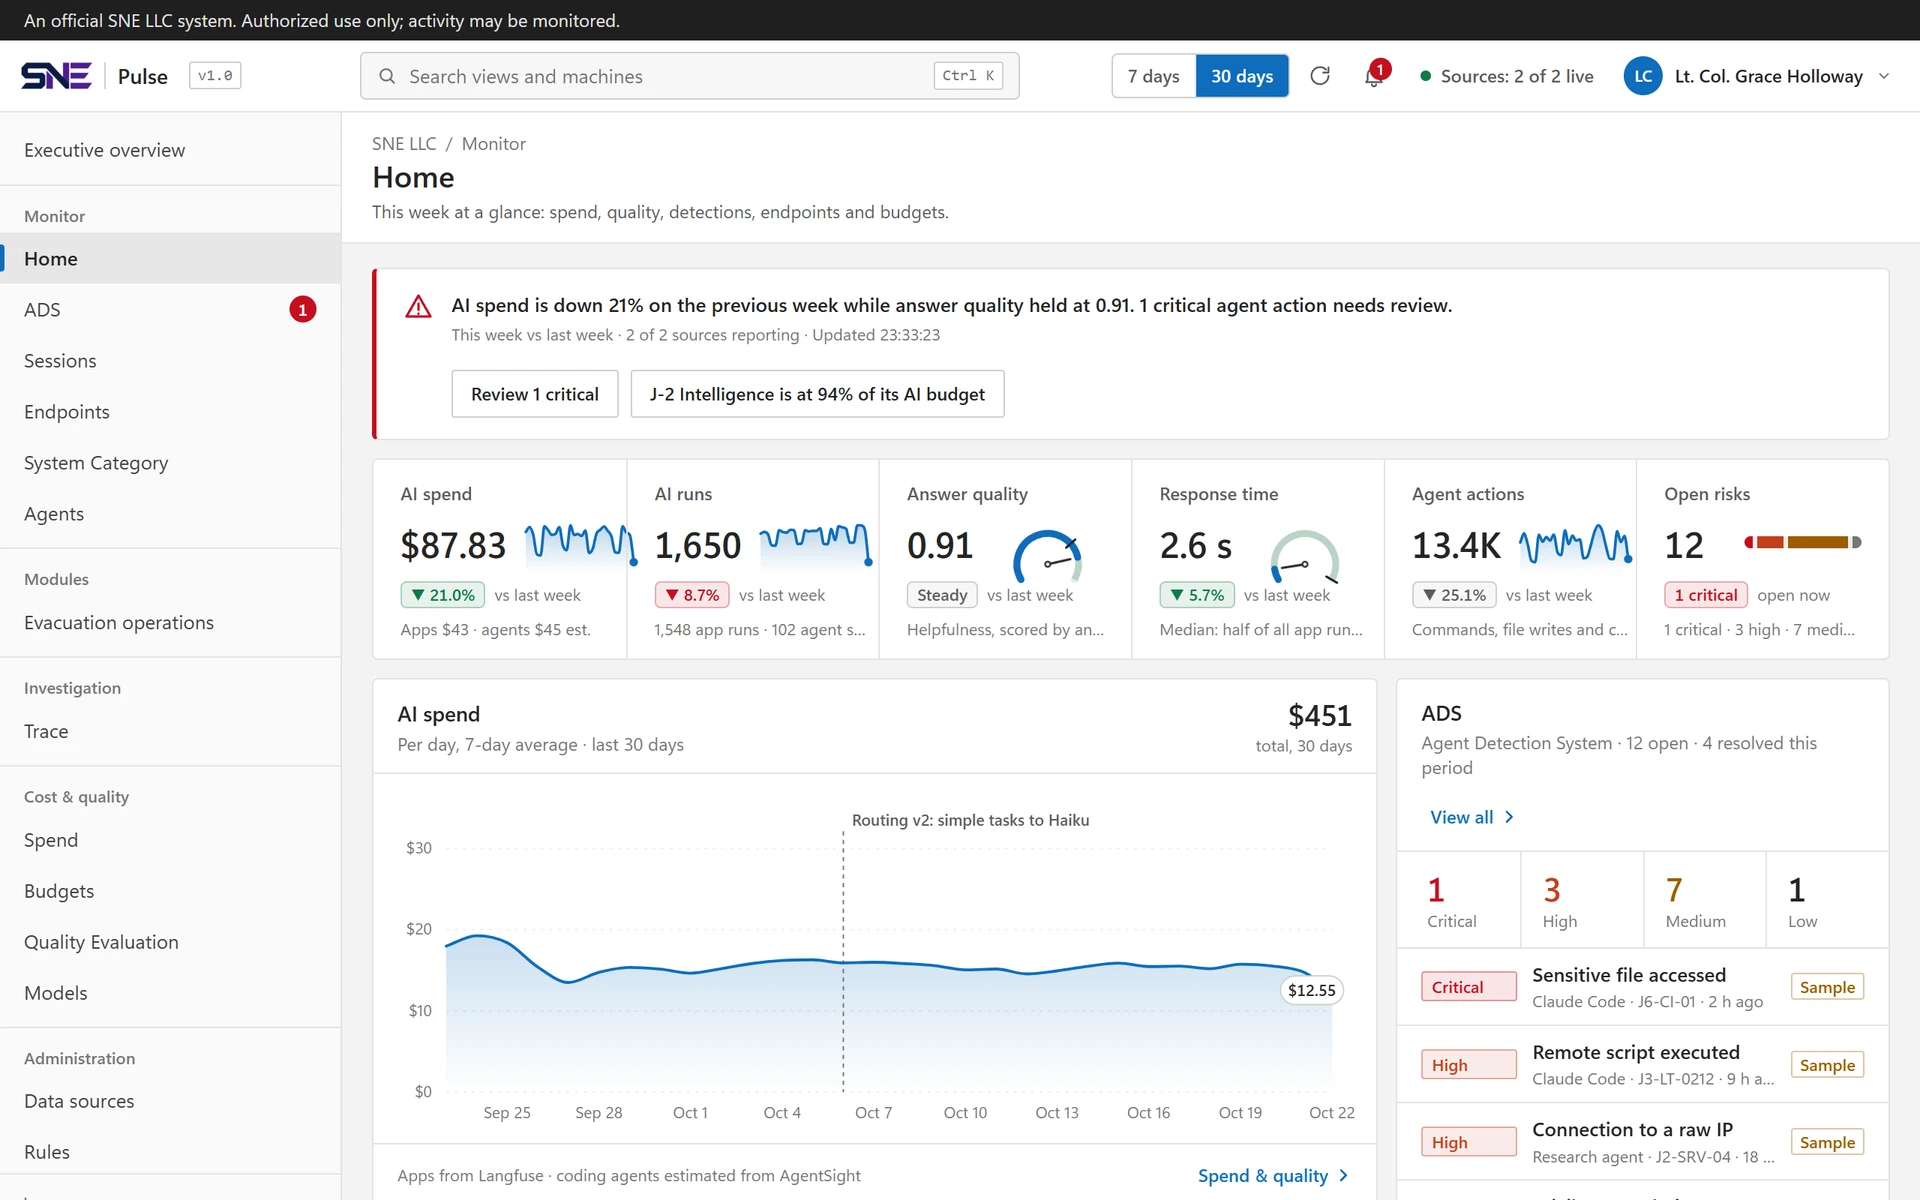
Task: Click the LC user avatar
Action: click(x=1643, y=76)
